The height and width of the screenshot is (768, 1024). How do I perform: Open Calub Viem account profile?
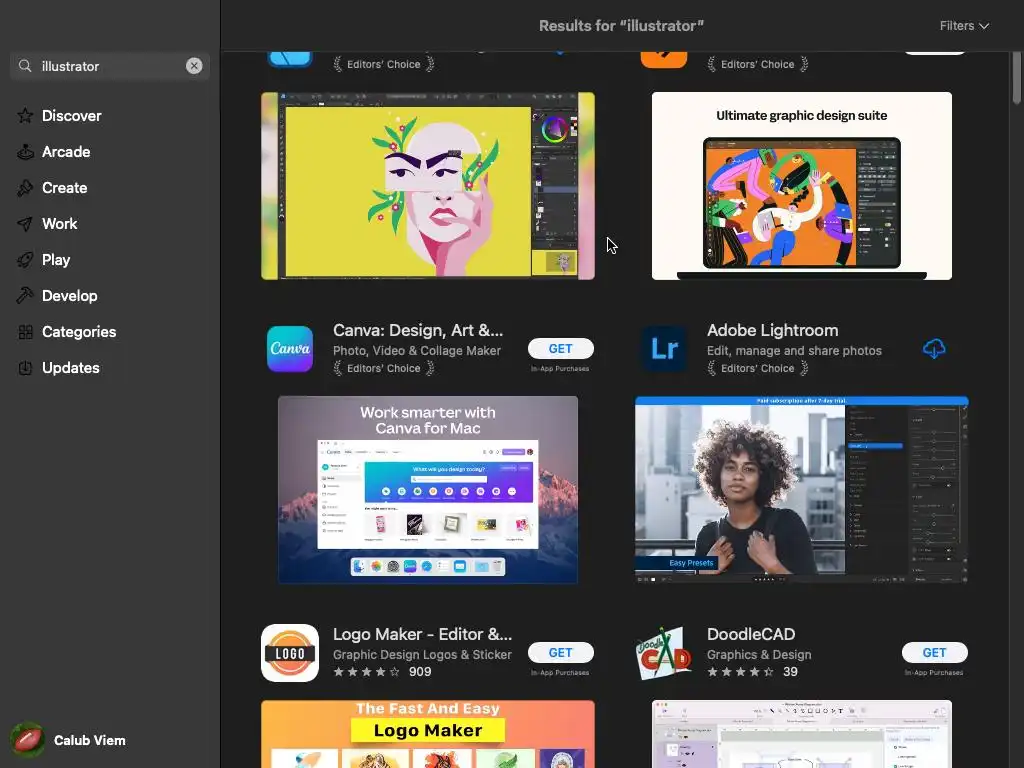point(69,740)
